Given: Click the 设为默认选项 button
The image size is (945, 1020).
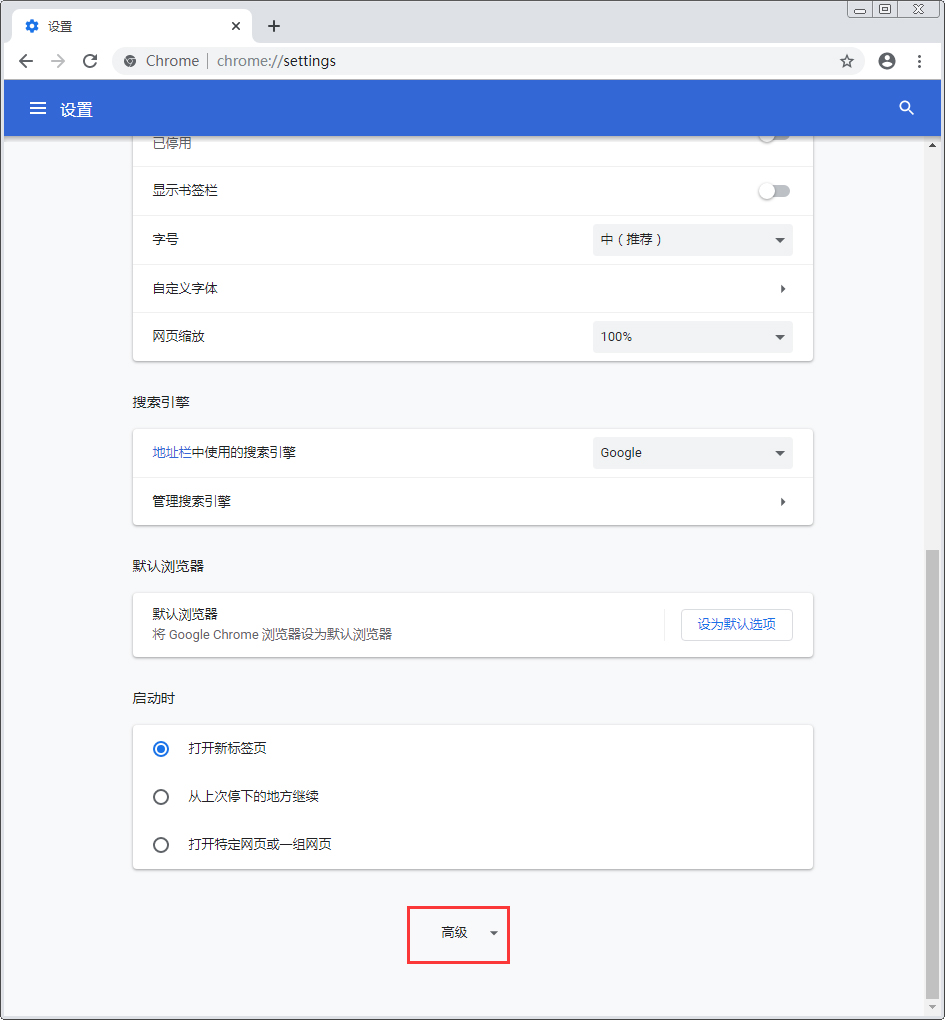Looking at the screenshot, I should click(x=736, y=624).
